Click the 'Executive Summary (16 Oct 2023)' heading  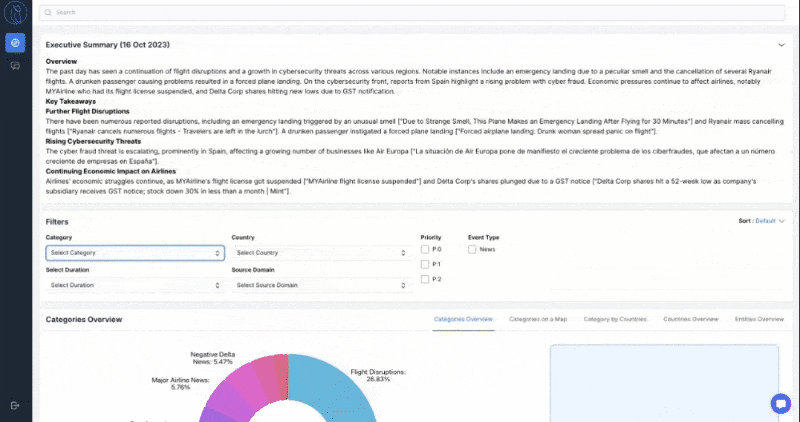[x=108, y=45]
